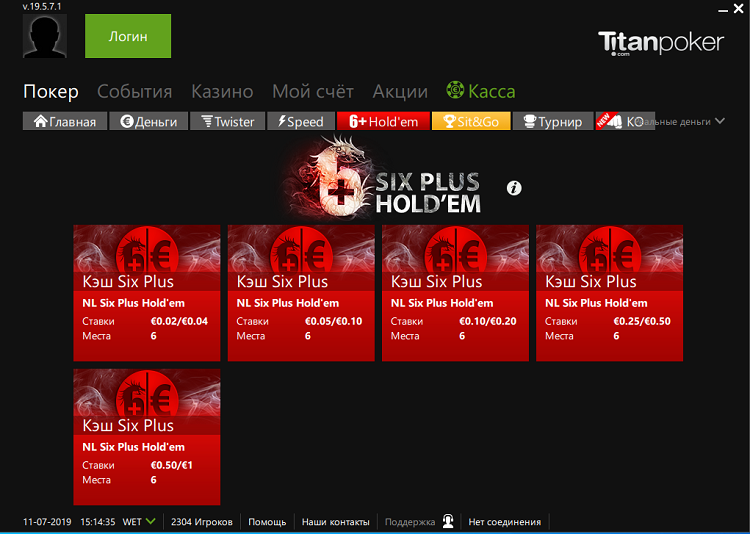The height and width of the screenshot is (534, 750).
Task: Switch to the Казино menu
Action: (222, 92)
